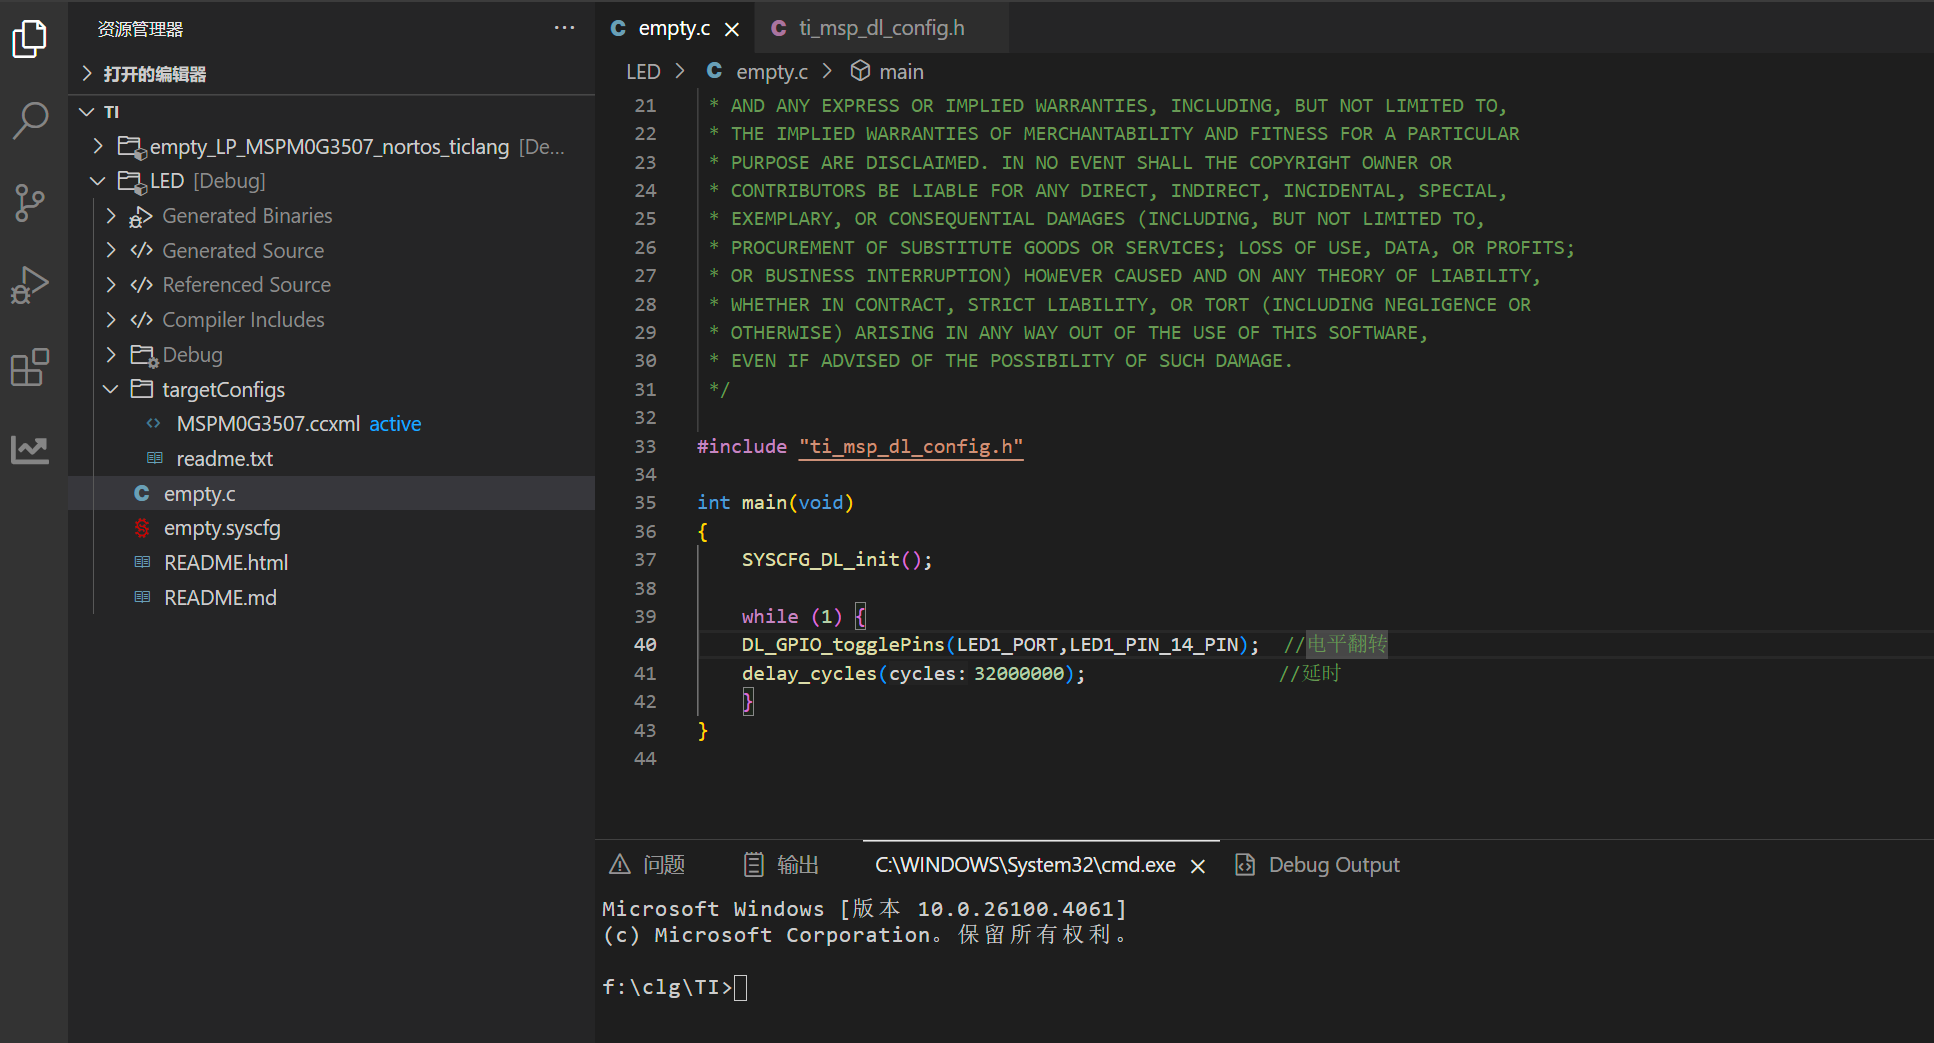
Task: Close the cmd.exe terminal tab
Action: pos(1198,866)
